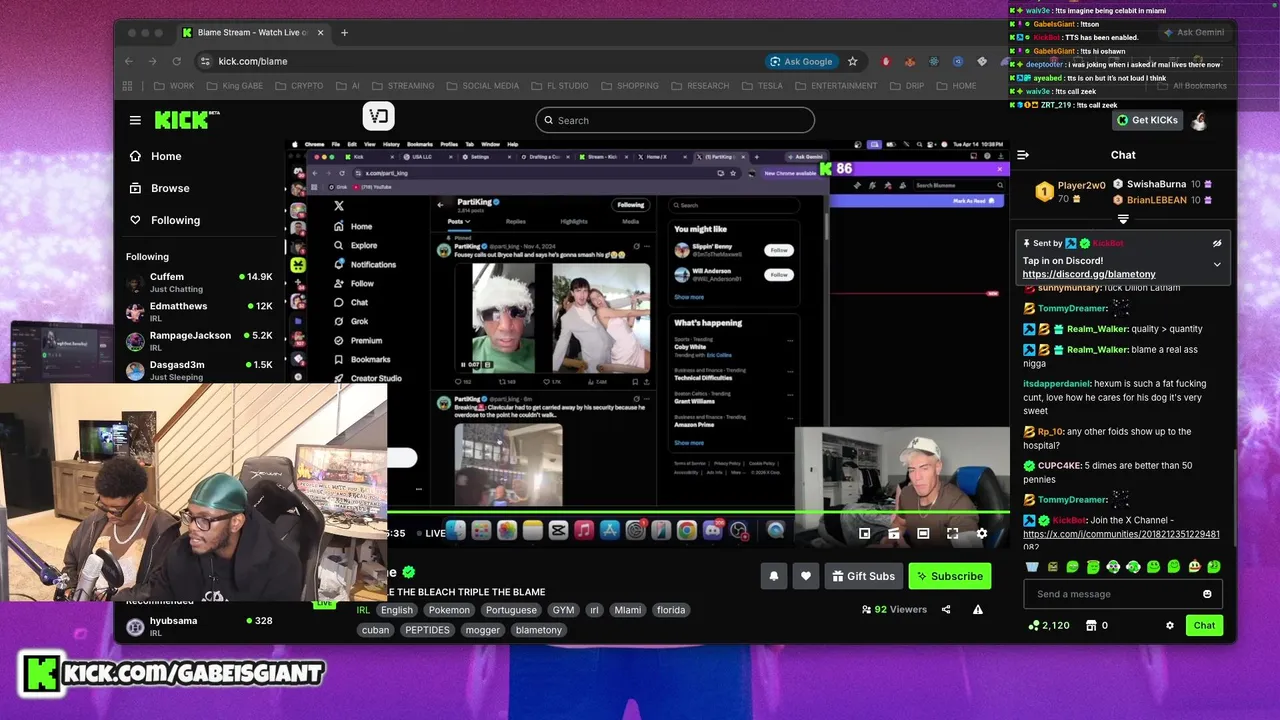Image resolution: width=1280 pixels, height=720 pixels.
Task: Follow the channel with heart button
Action: pos(806,576)
